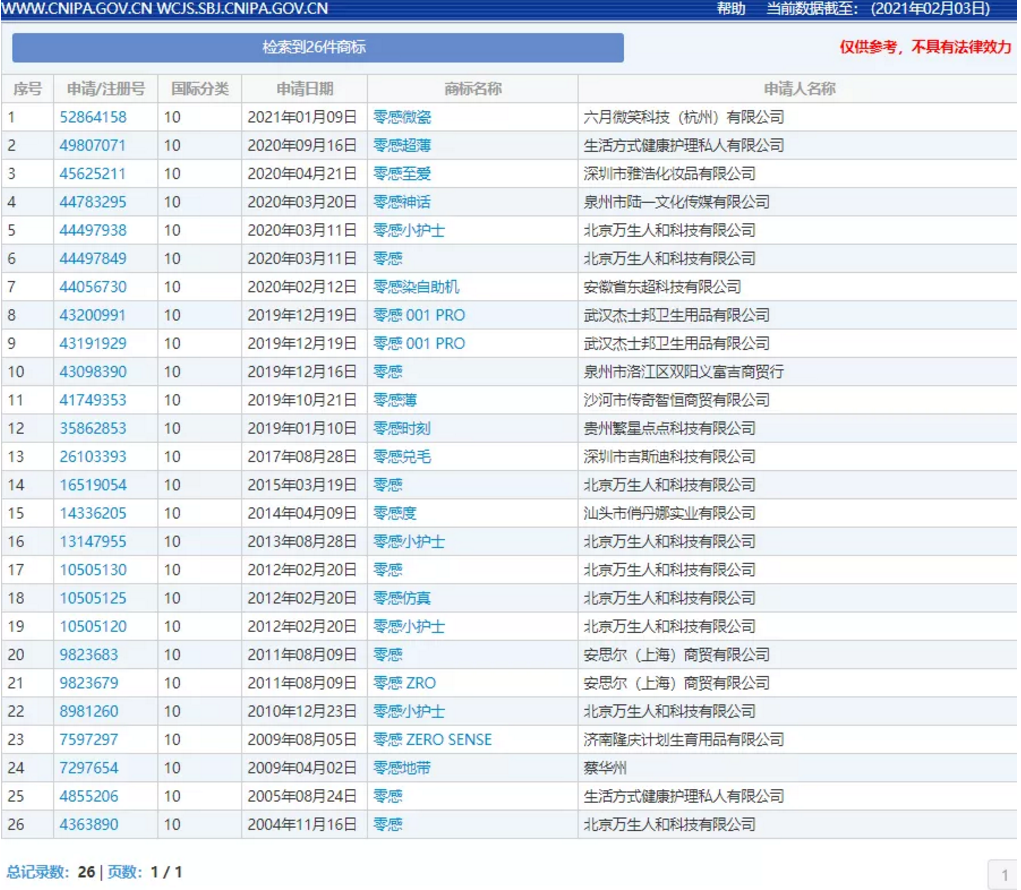Select the date 2004年11月16日
Viewport: 1021px width, 890px height.
pyautogui.click(x=302, y=825)
